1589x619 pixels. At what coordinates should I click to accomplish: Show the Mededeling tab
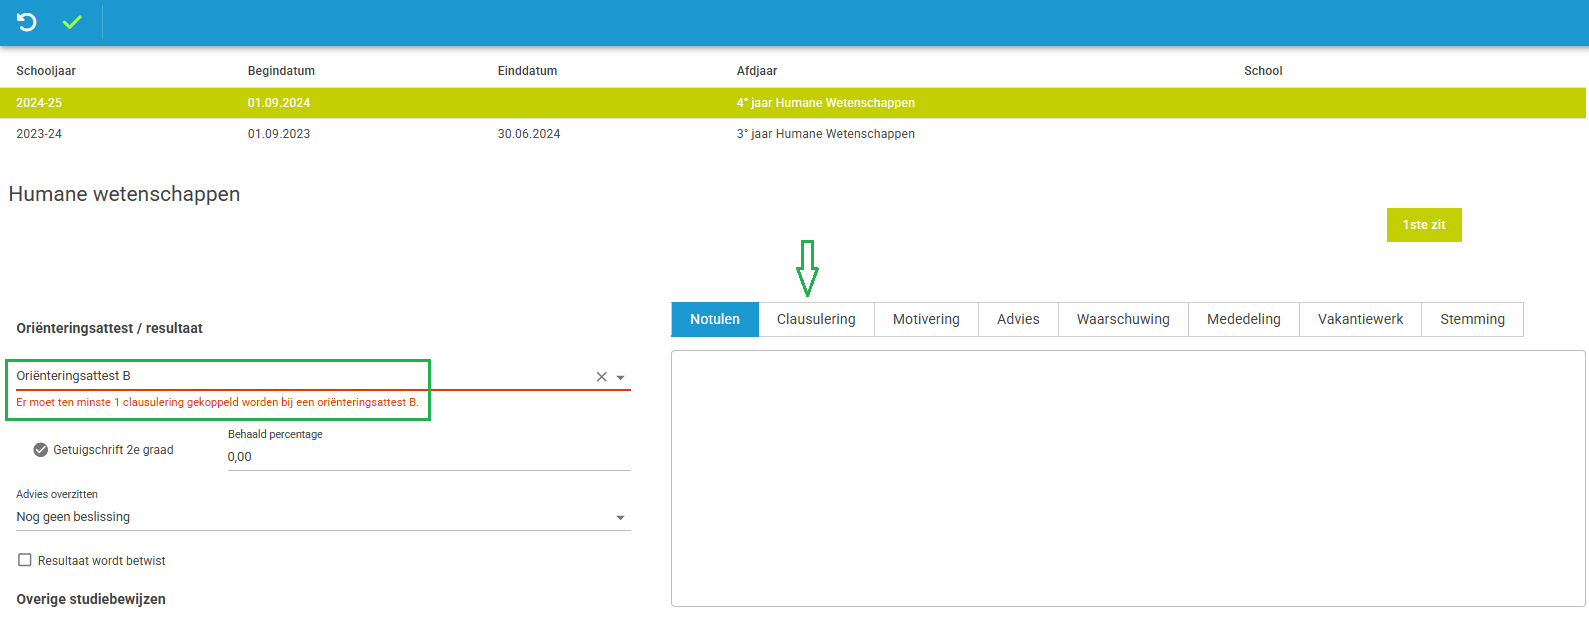tap(1243, 319)
